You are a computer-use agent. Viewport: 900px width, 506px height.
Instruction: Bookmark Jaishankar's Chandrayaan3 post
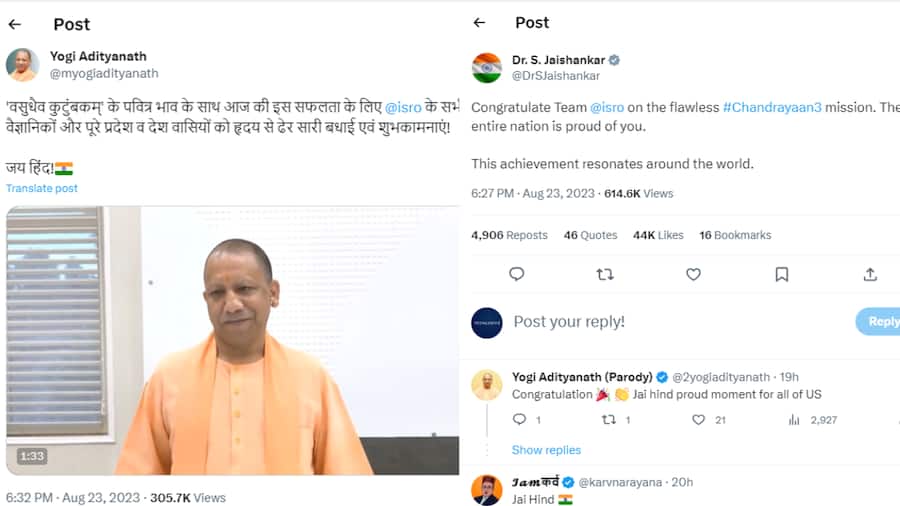coord(781,274)
